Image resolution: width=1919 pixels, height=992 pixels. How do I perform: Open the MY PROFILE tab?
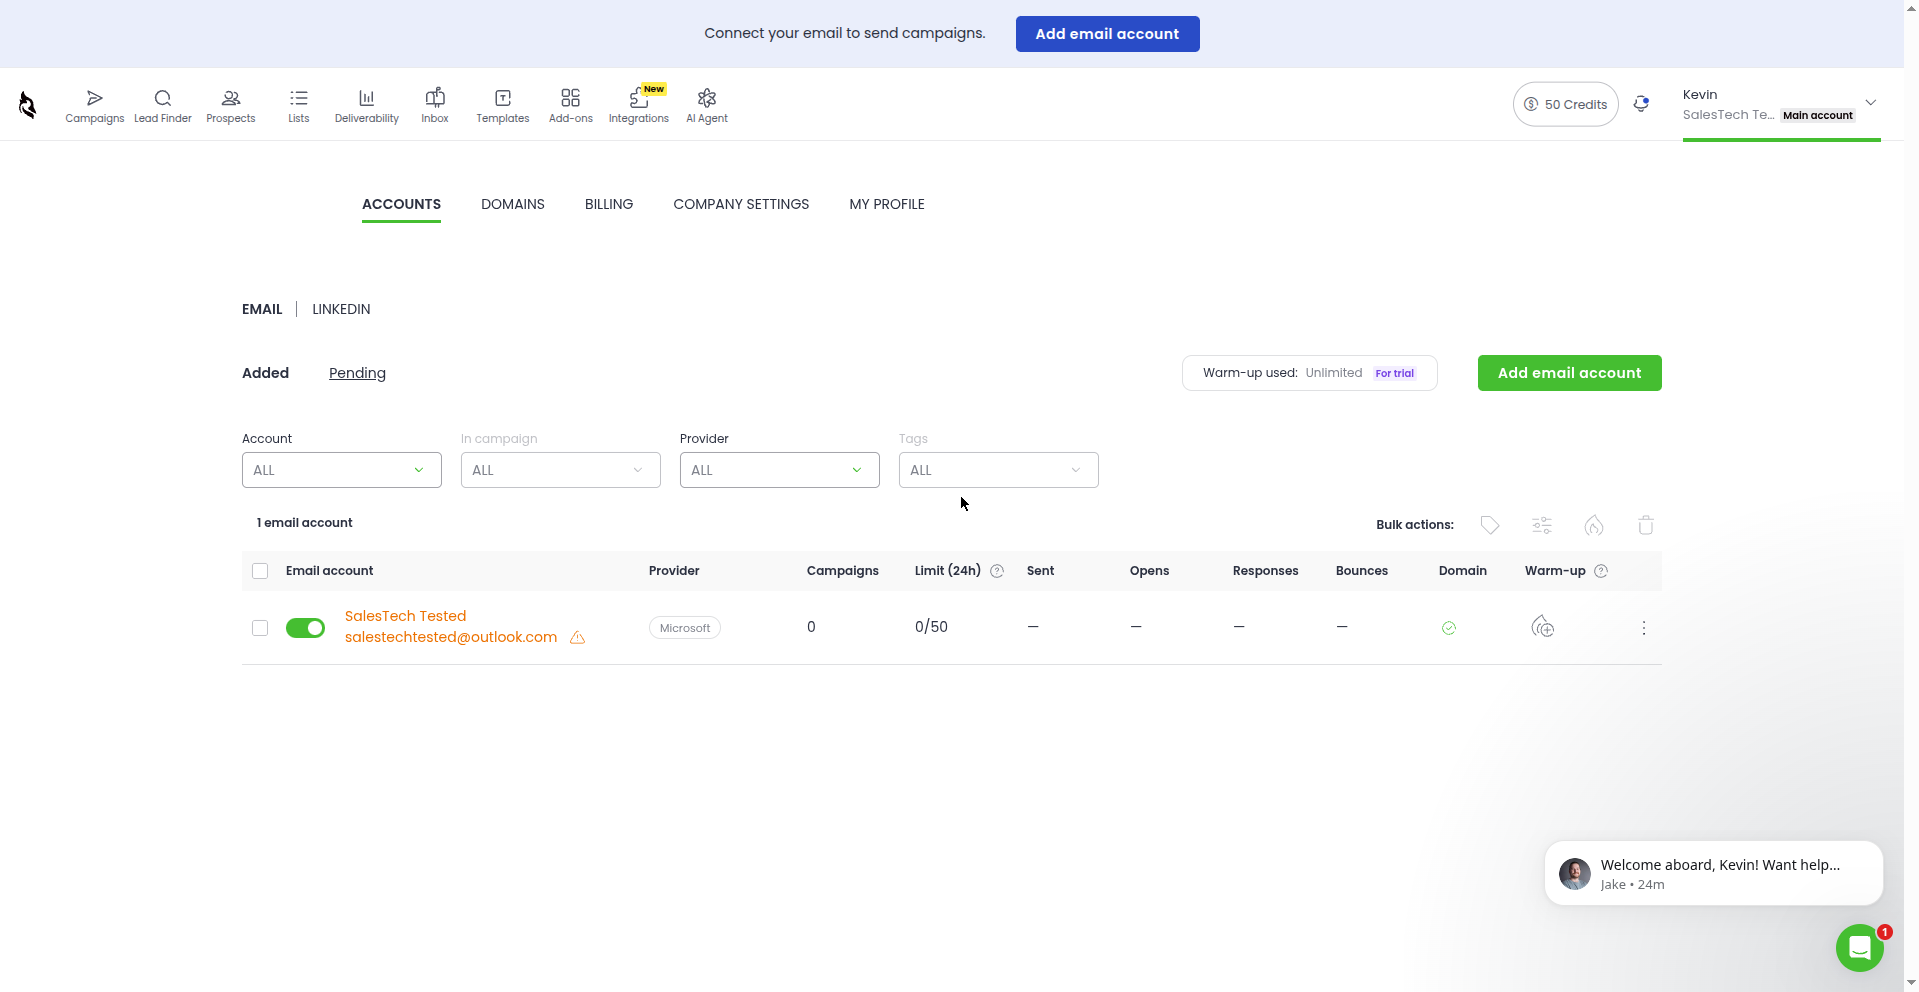(x=887, y=204)
